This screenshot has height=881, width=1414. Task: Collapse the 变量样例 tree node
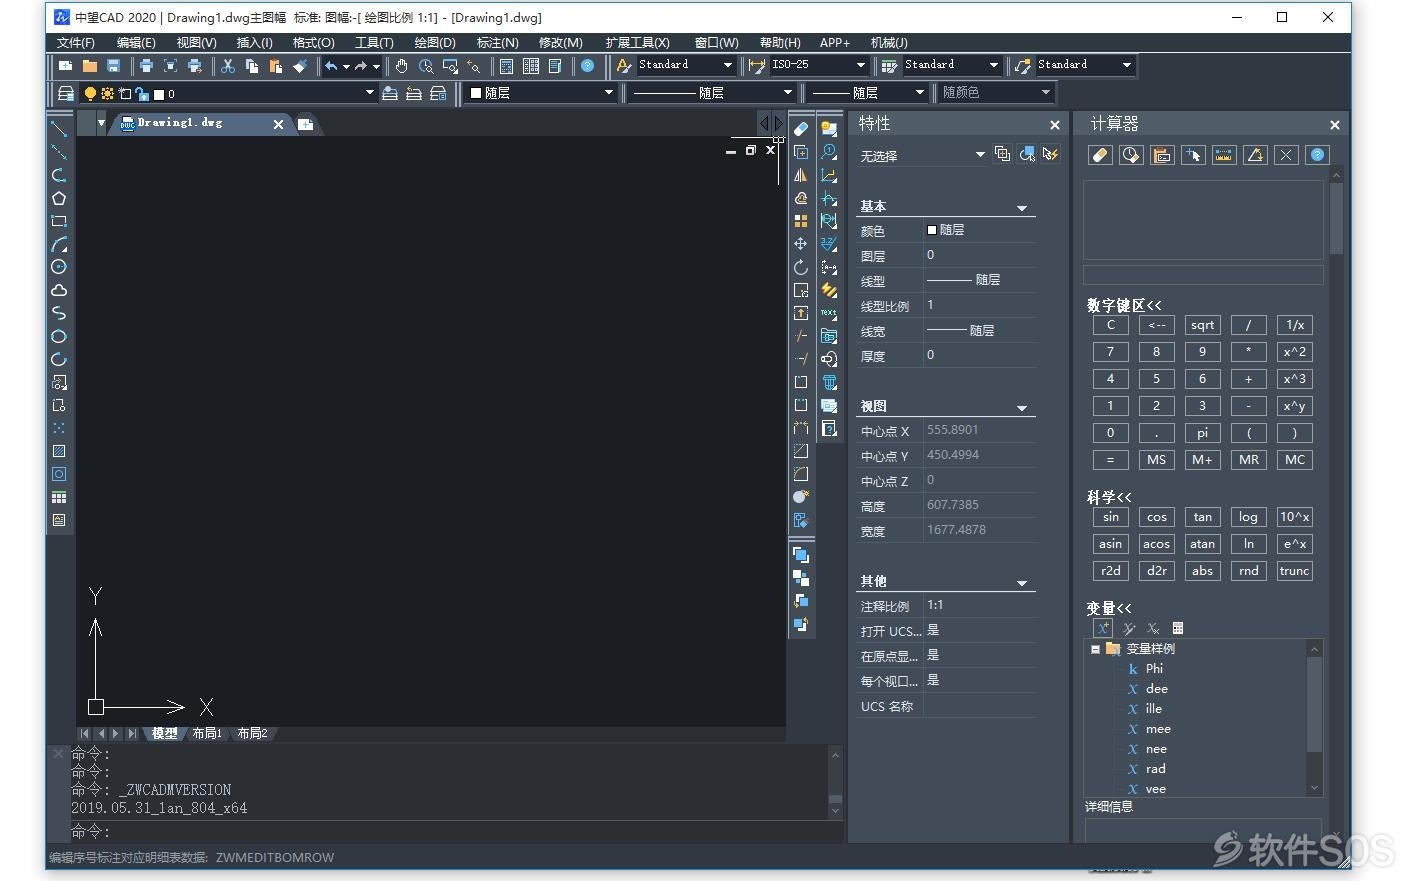(1095, 649)
